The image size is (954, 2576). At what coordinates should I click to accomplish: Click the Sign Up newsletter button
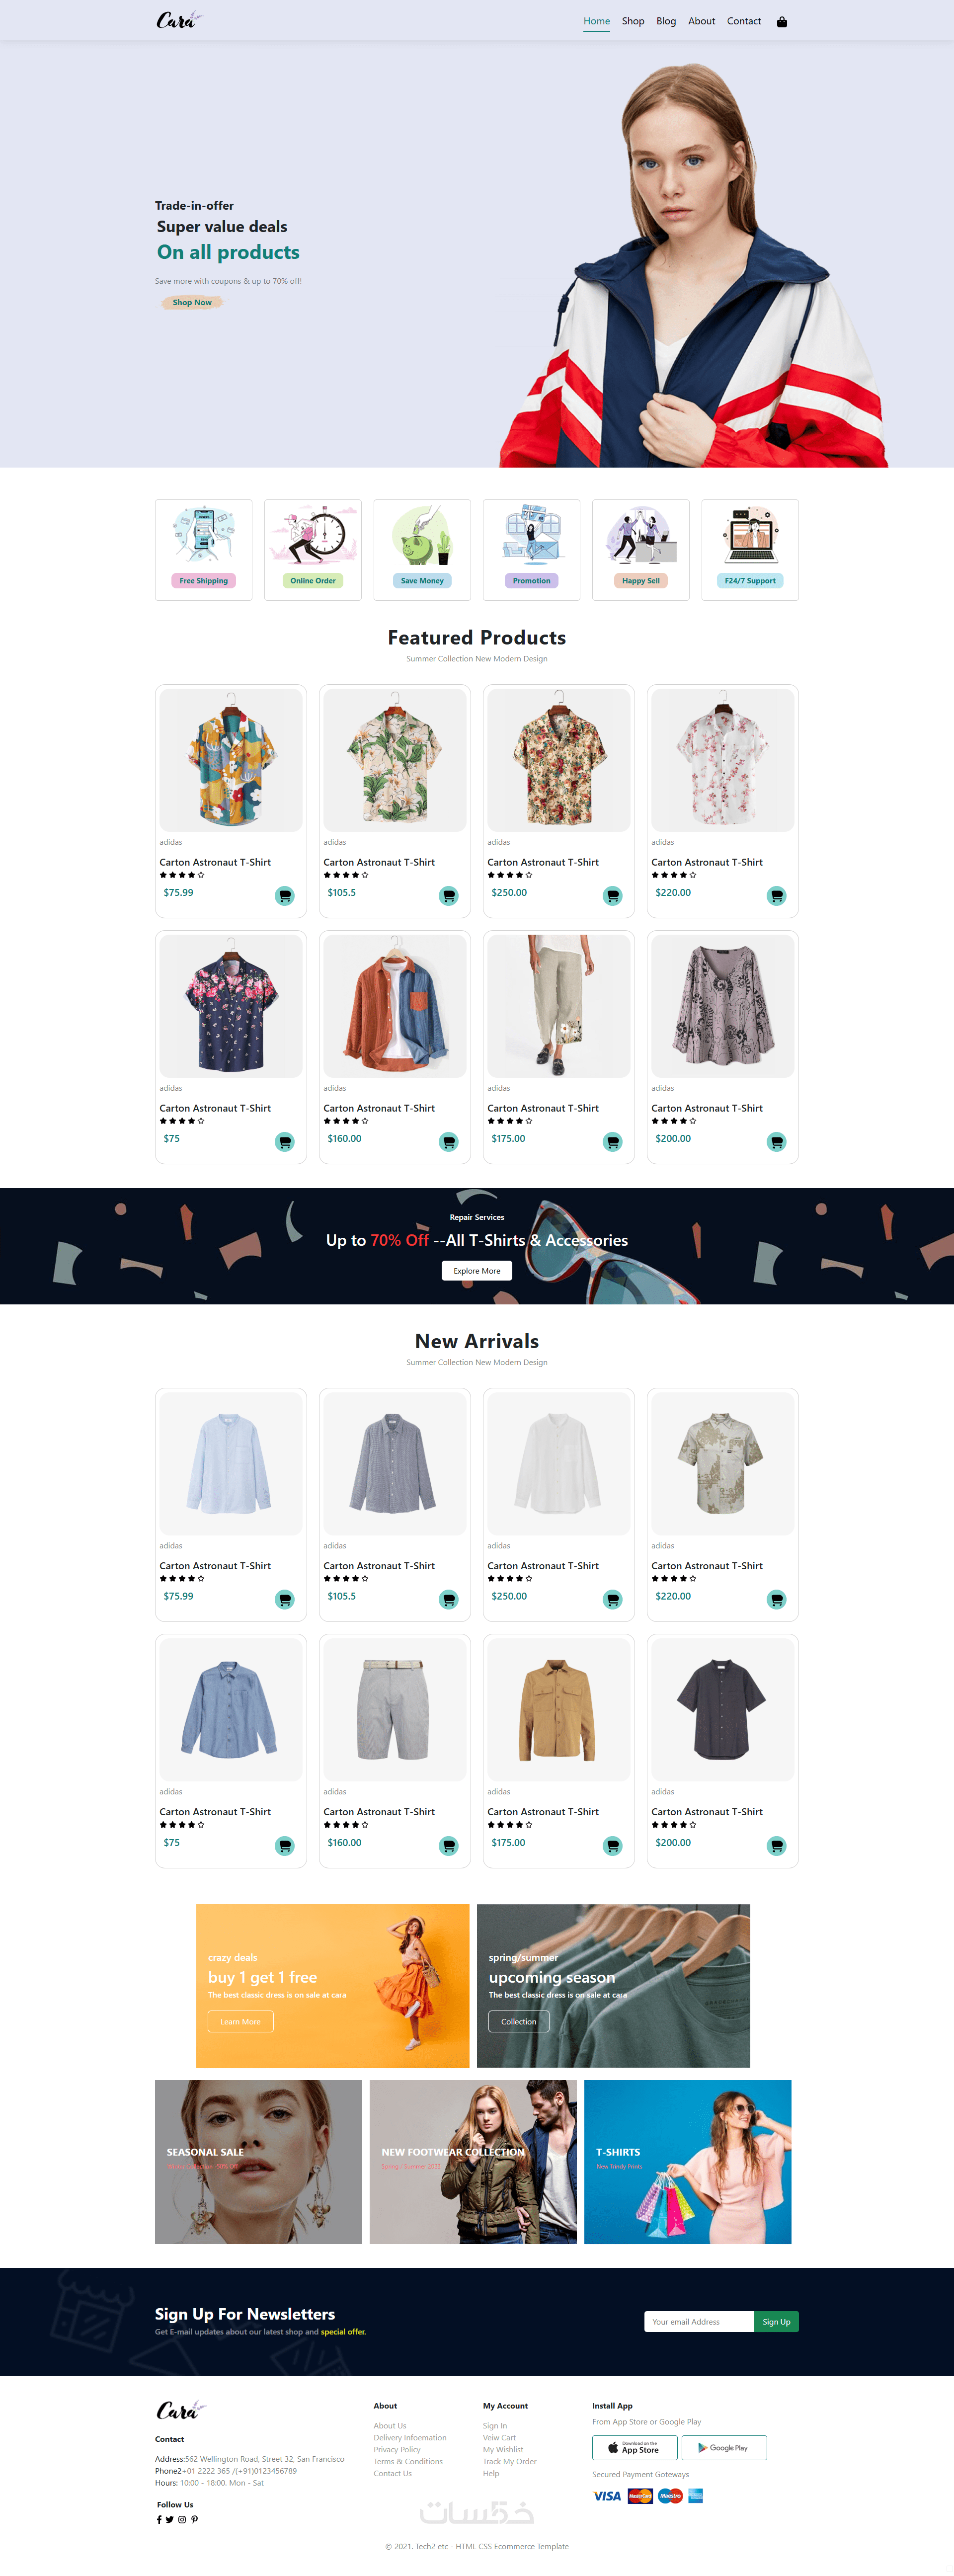pos(776,2322)
